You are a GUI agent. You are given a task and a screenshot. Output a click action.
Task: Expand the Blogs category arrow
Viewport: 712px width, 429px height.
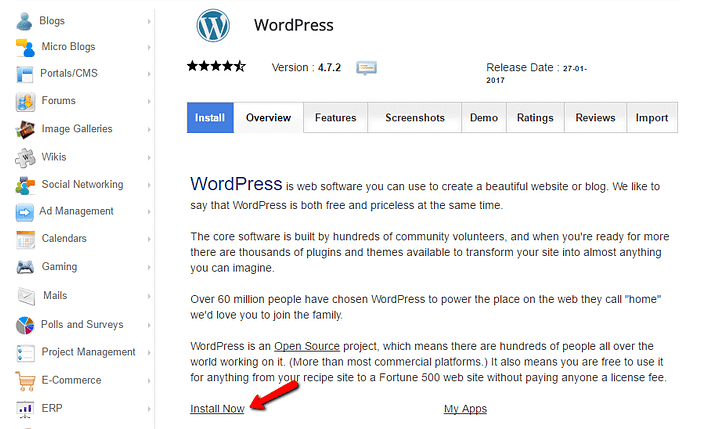coord(149,21)
